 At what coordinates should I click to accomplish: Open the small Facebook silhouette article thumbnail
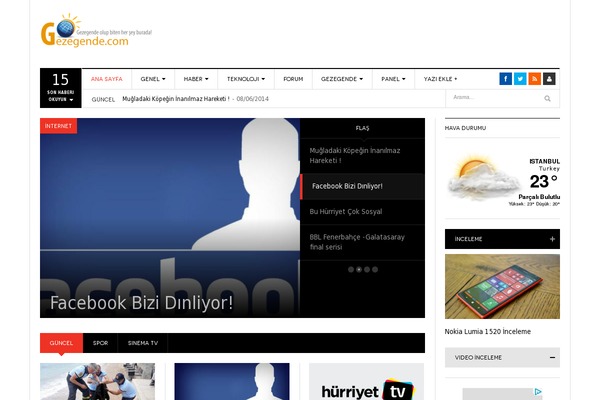232,381
